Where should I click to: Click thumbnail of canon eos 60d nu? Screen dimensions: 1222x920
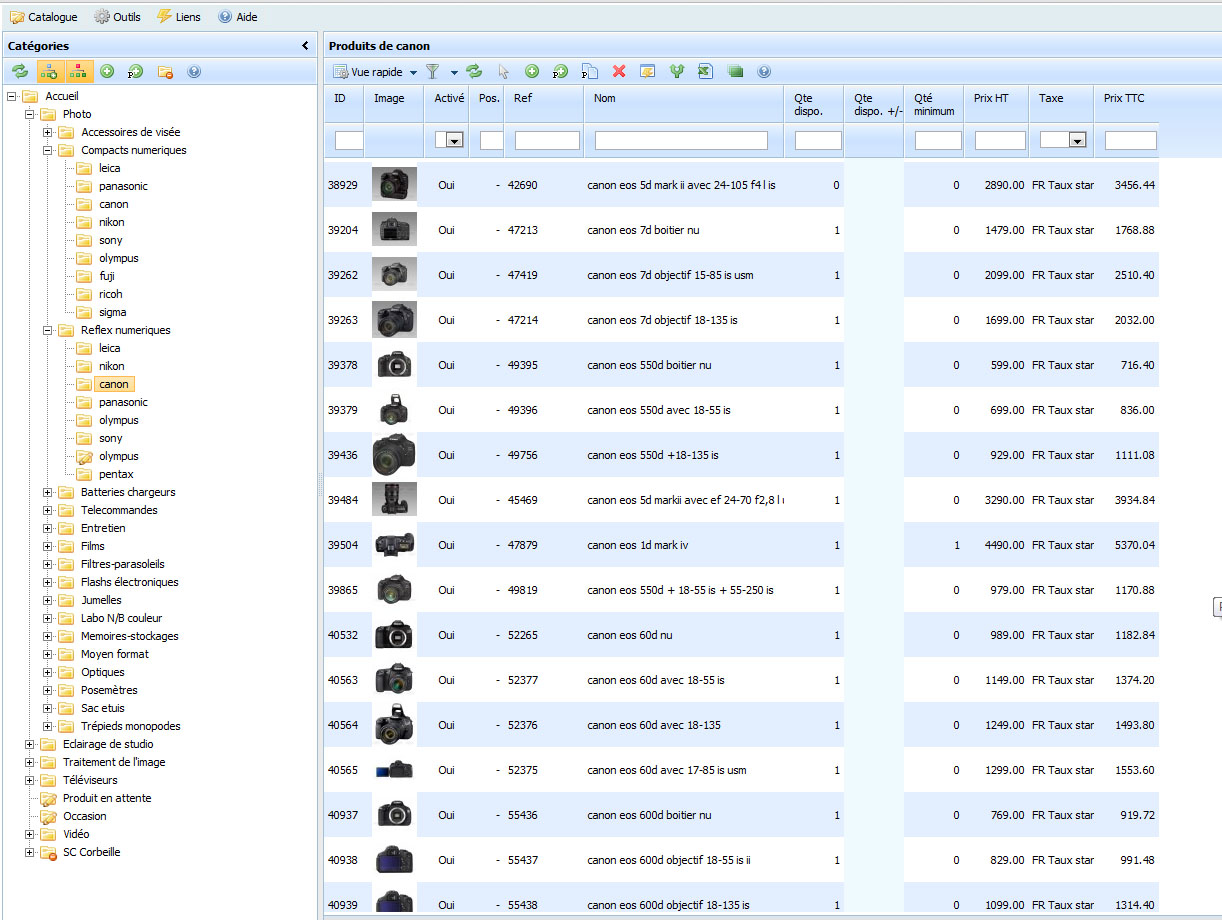[x=394, y=635]
